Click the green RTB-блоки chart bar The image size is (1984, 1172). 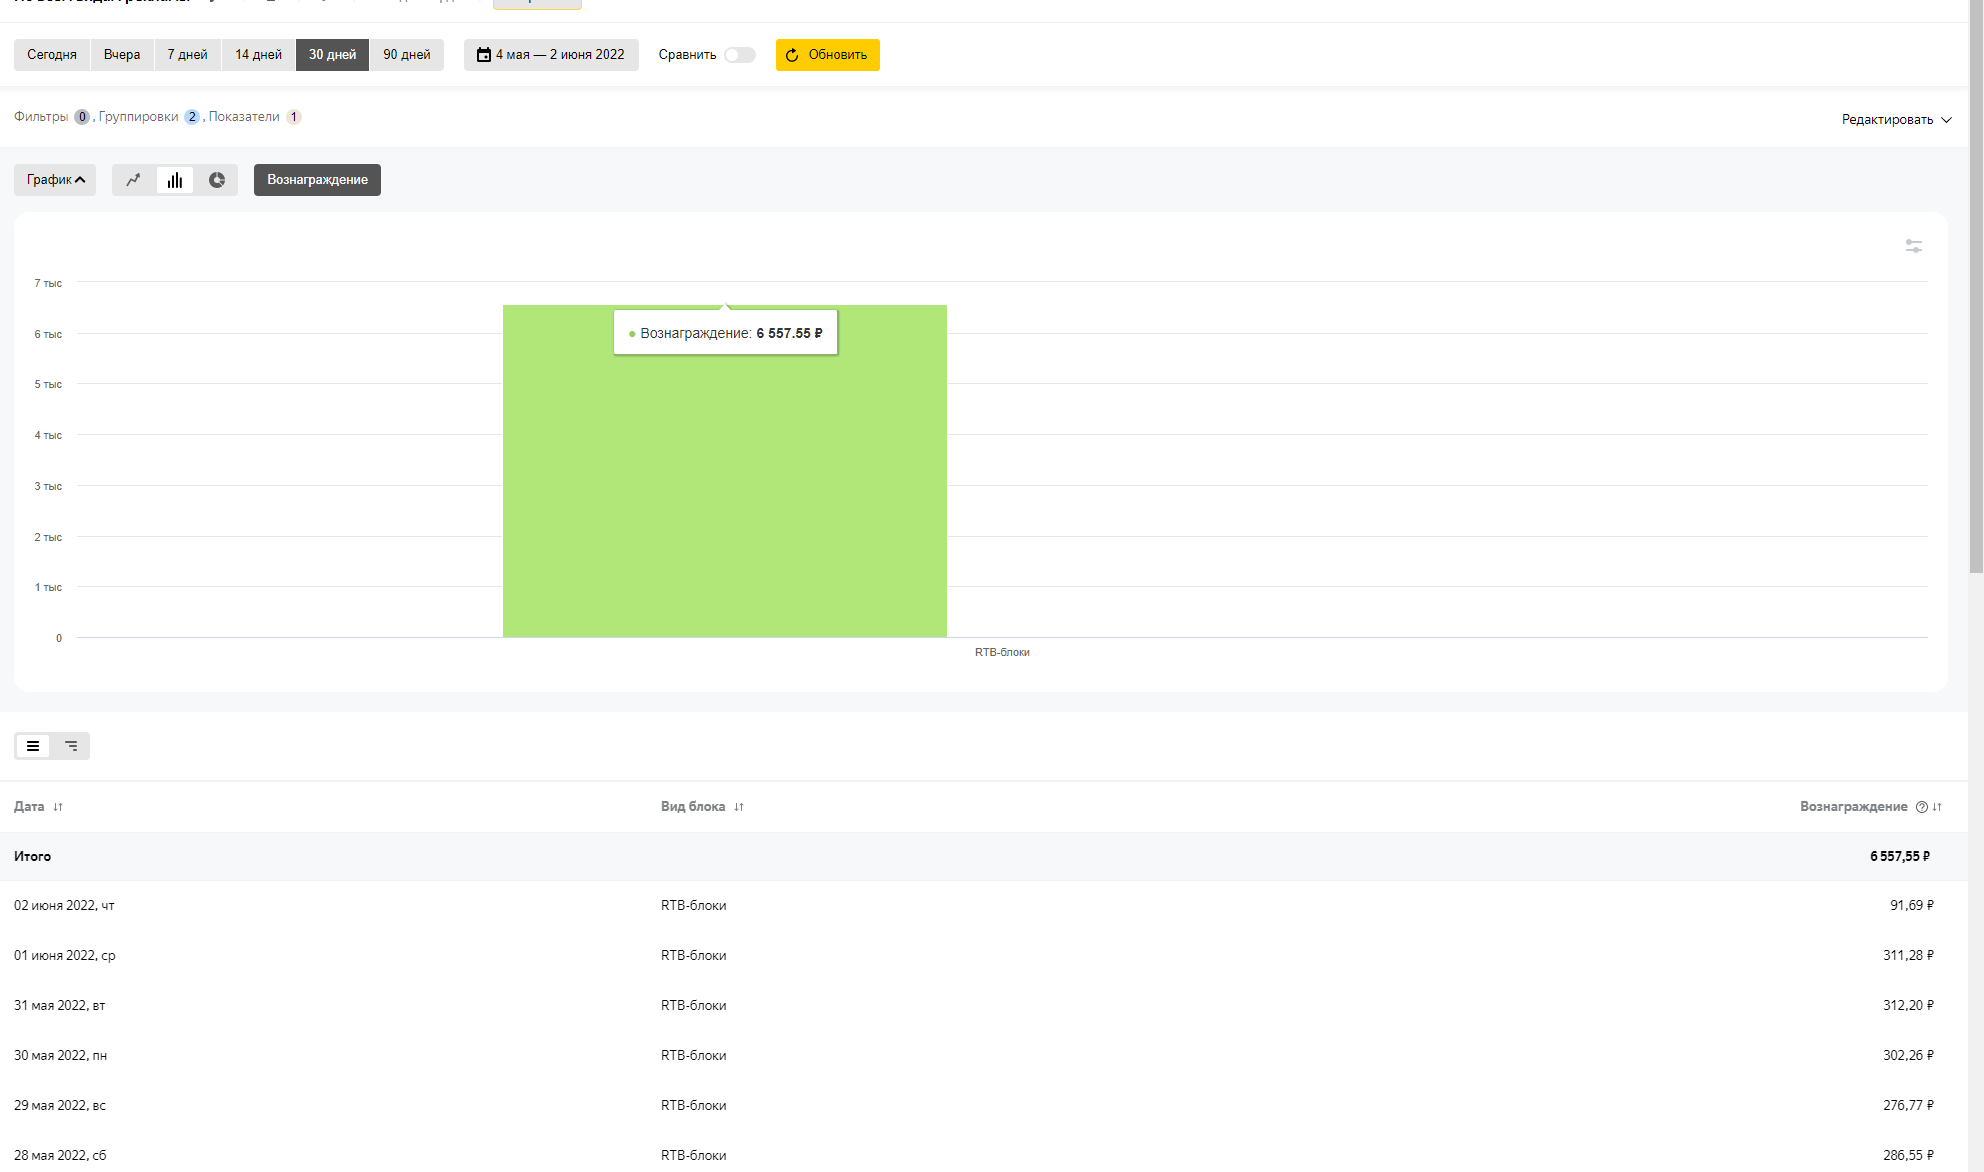click(x=724, y=500)
